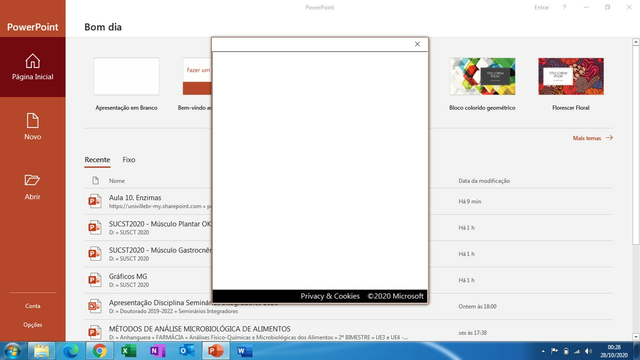640x360 pixels.
Task: Open the Privacy & Cookies link
Action: point(330,296)
